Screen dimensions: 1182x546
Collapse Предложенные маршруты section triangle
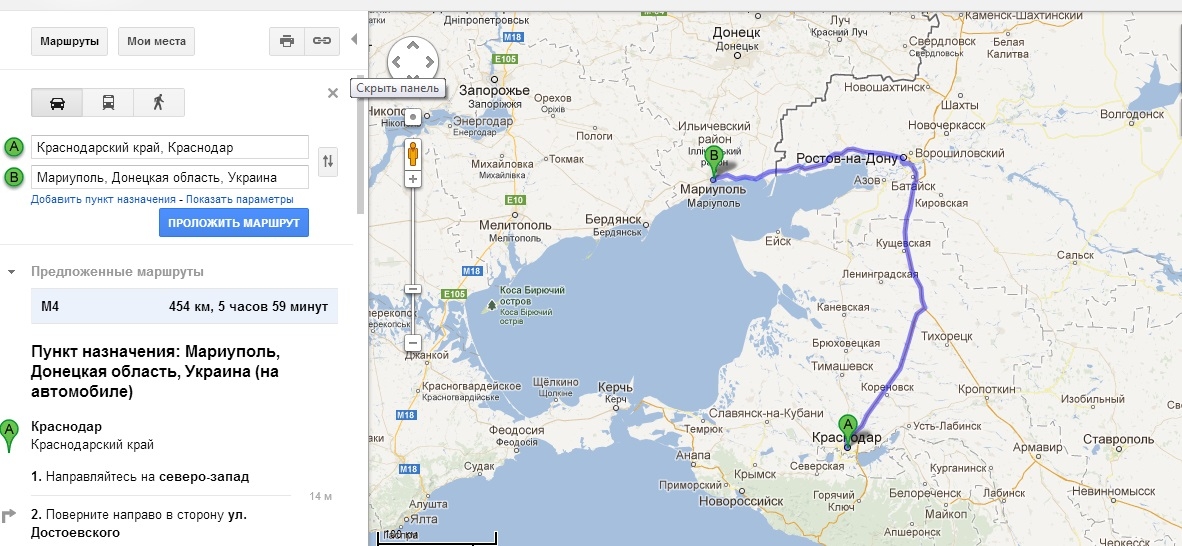click(11, 272)
